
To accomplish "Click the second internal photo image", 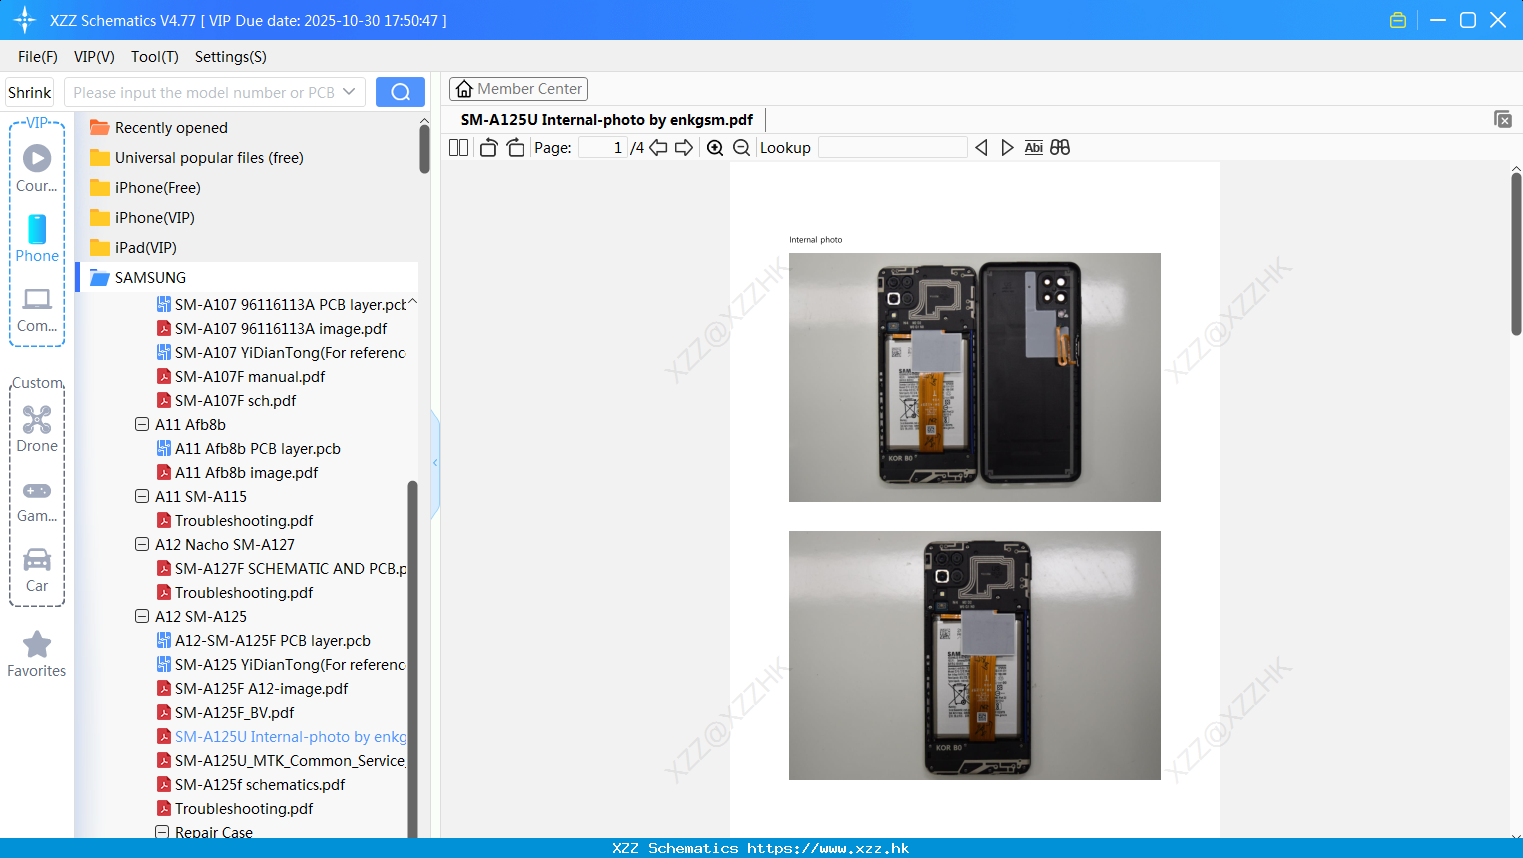I will pyautogui.click(x=974, y=655).
